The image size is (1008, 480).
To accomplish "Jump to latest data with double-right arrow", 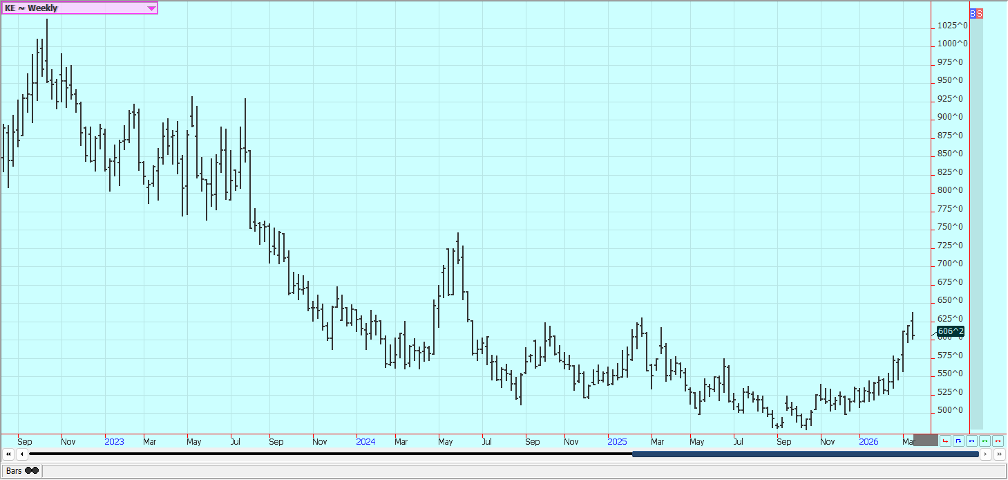I will [x=998, y=454].
